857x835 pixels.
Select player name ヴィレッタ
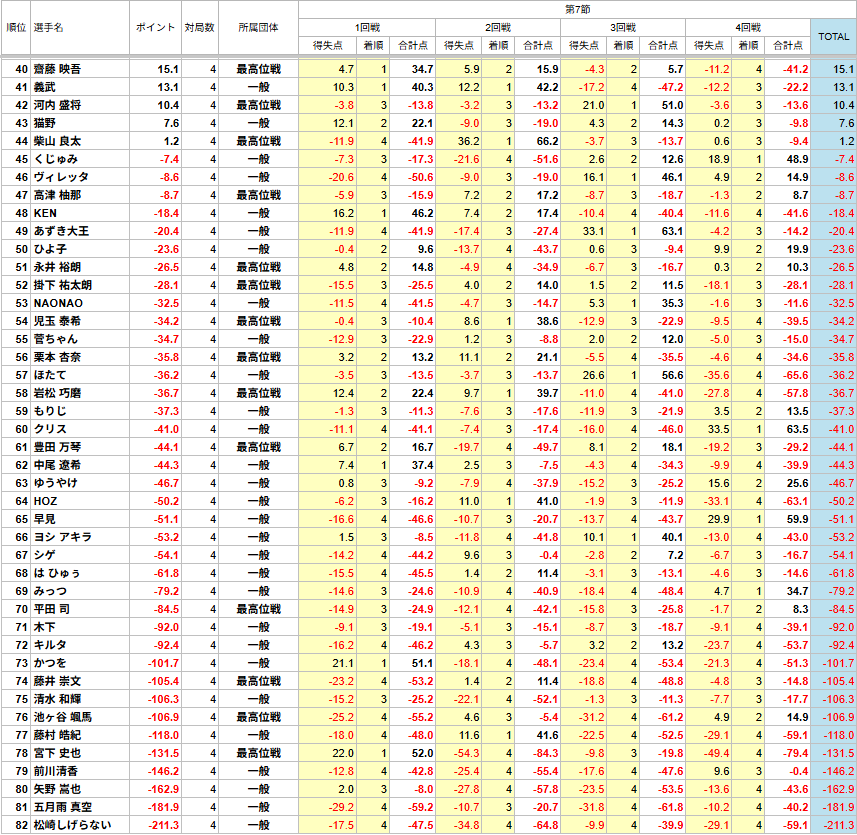[61, 177]
